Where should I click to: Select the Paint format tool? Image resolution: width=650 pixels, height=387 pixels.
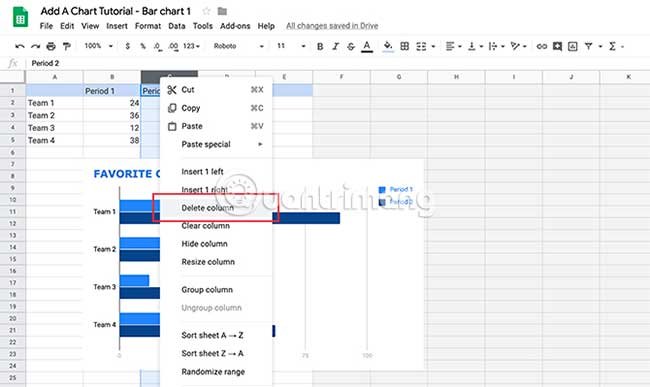click(x=66, y=46)
